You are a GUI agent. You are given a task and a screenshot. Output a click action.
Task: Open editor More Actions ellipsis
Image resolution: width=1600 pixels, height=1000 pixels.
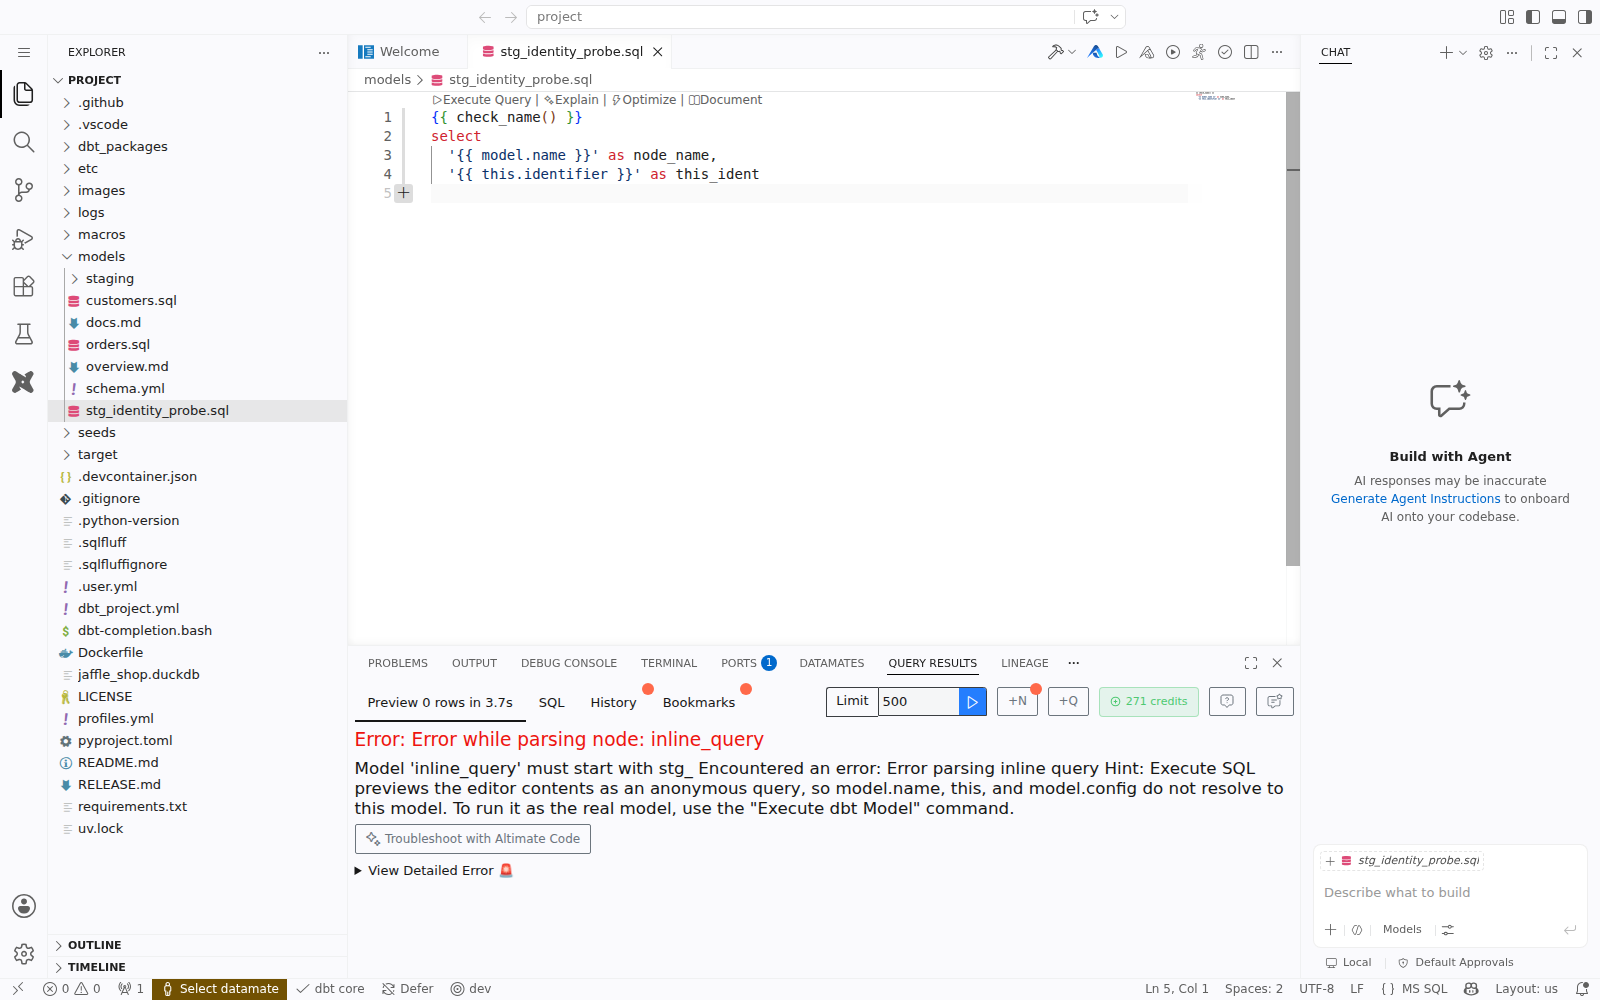[1277, 52]
